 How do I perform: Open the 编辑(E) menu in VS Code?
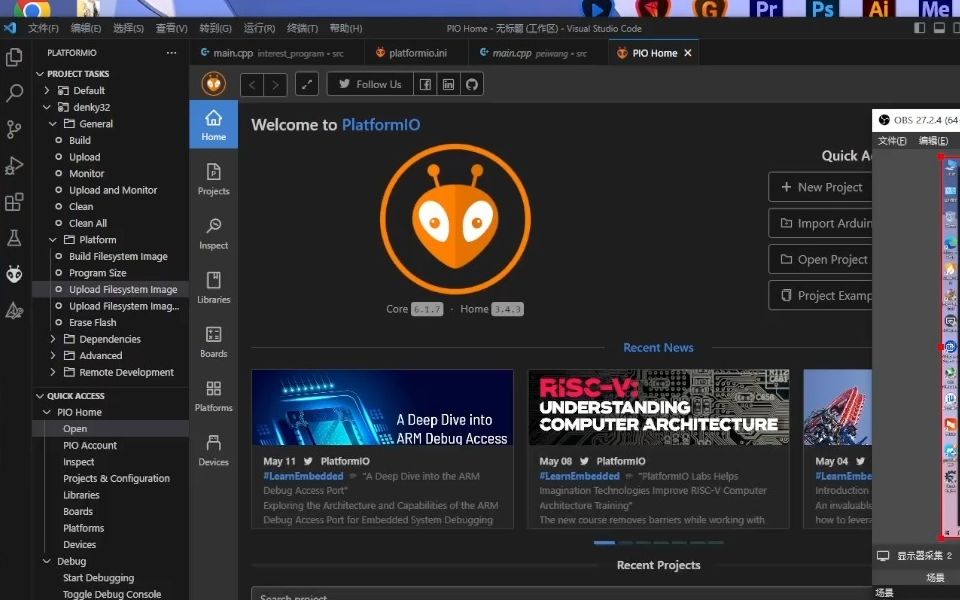coord(86,28)
